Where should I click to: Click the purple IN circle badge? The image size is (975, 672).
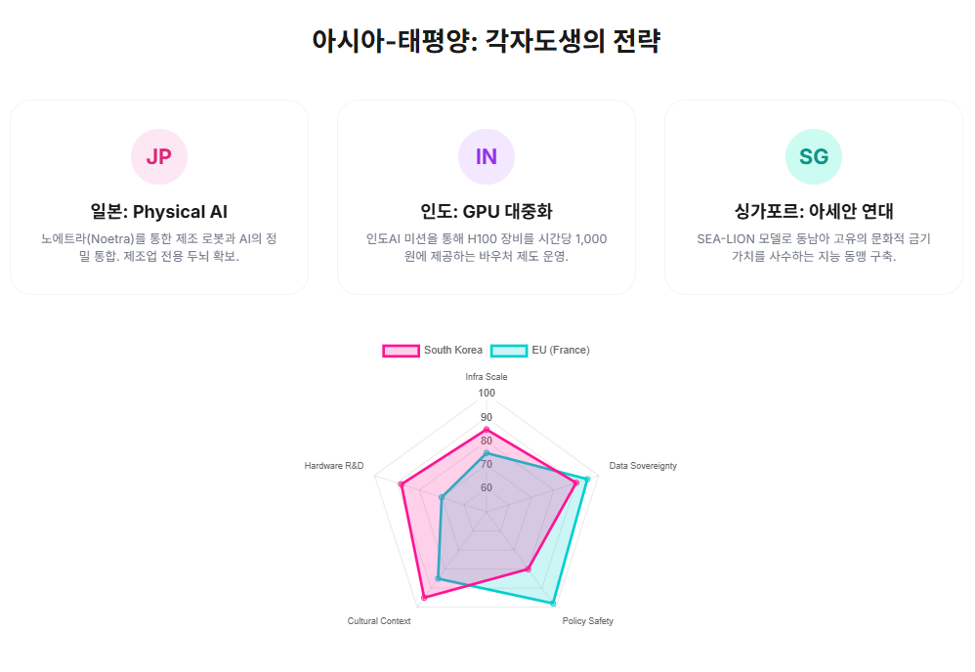coord(486,157)
